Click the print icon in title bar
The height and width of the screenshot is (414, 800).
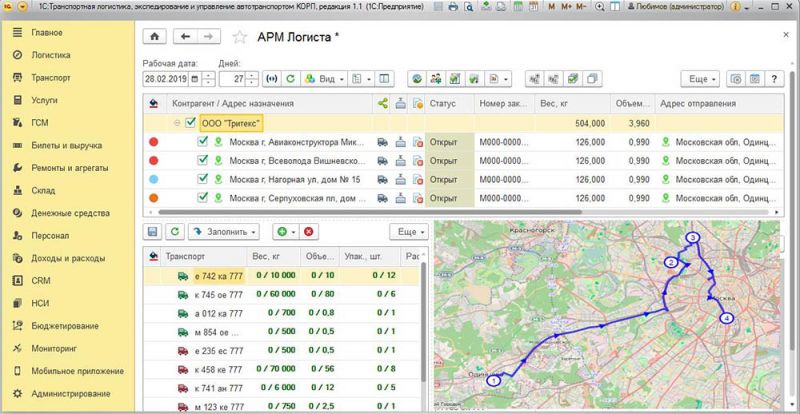(x=453, y=7)
